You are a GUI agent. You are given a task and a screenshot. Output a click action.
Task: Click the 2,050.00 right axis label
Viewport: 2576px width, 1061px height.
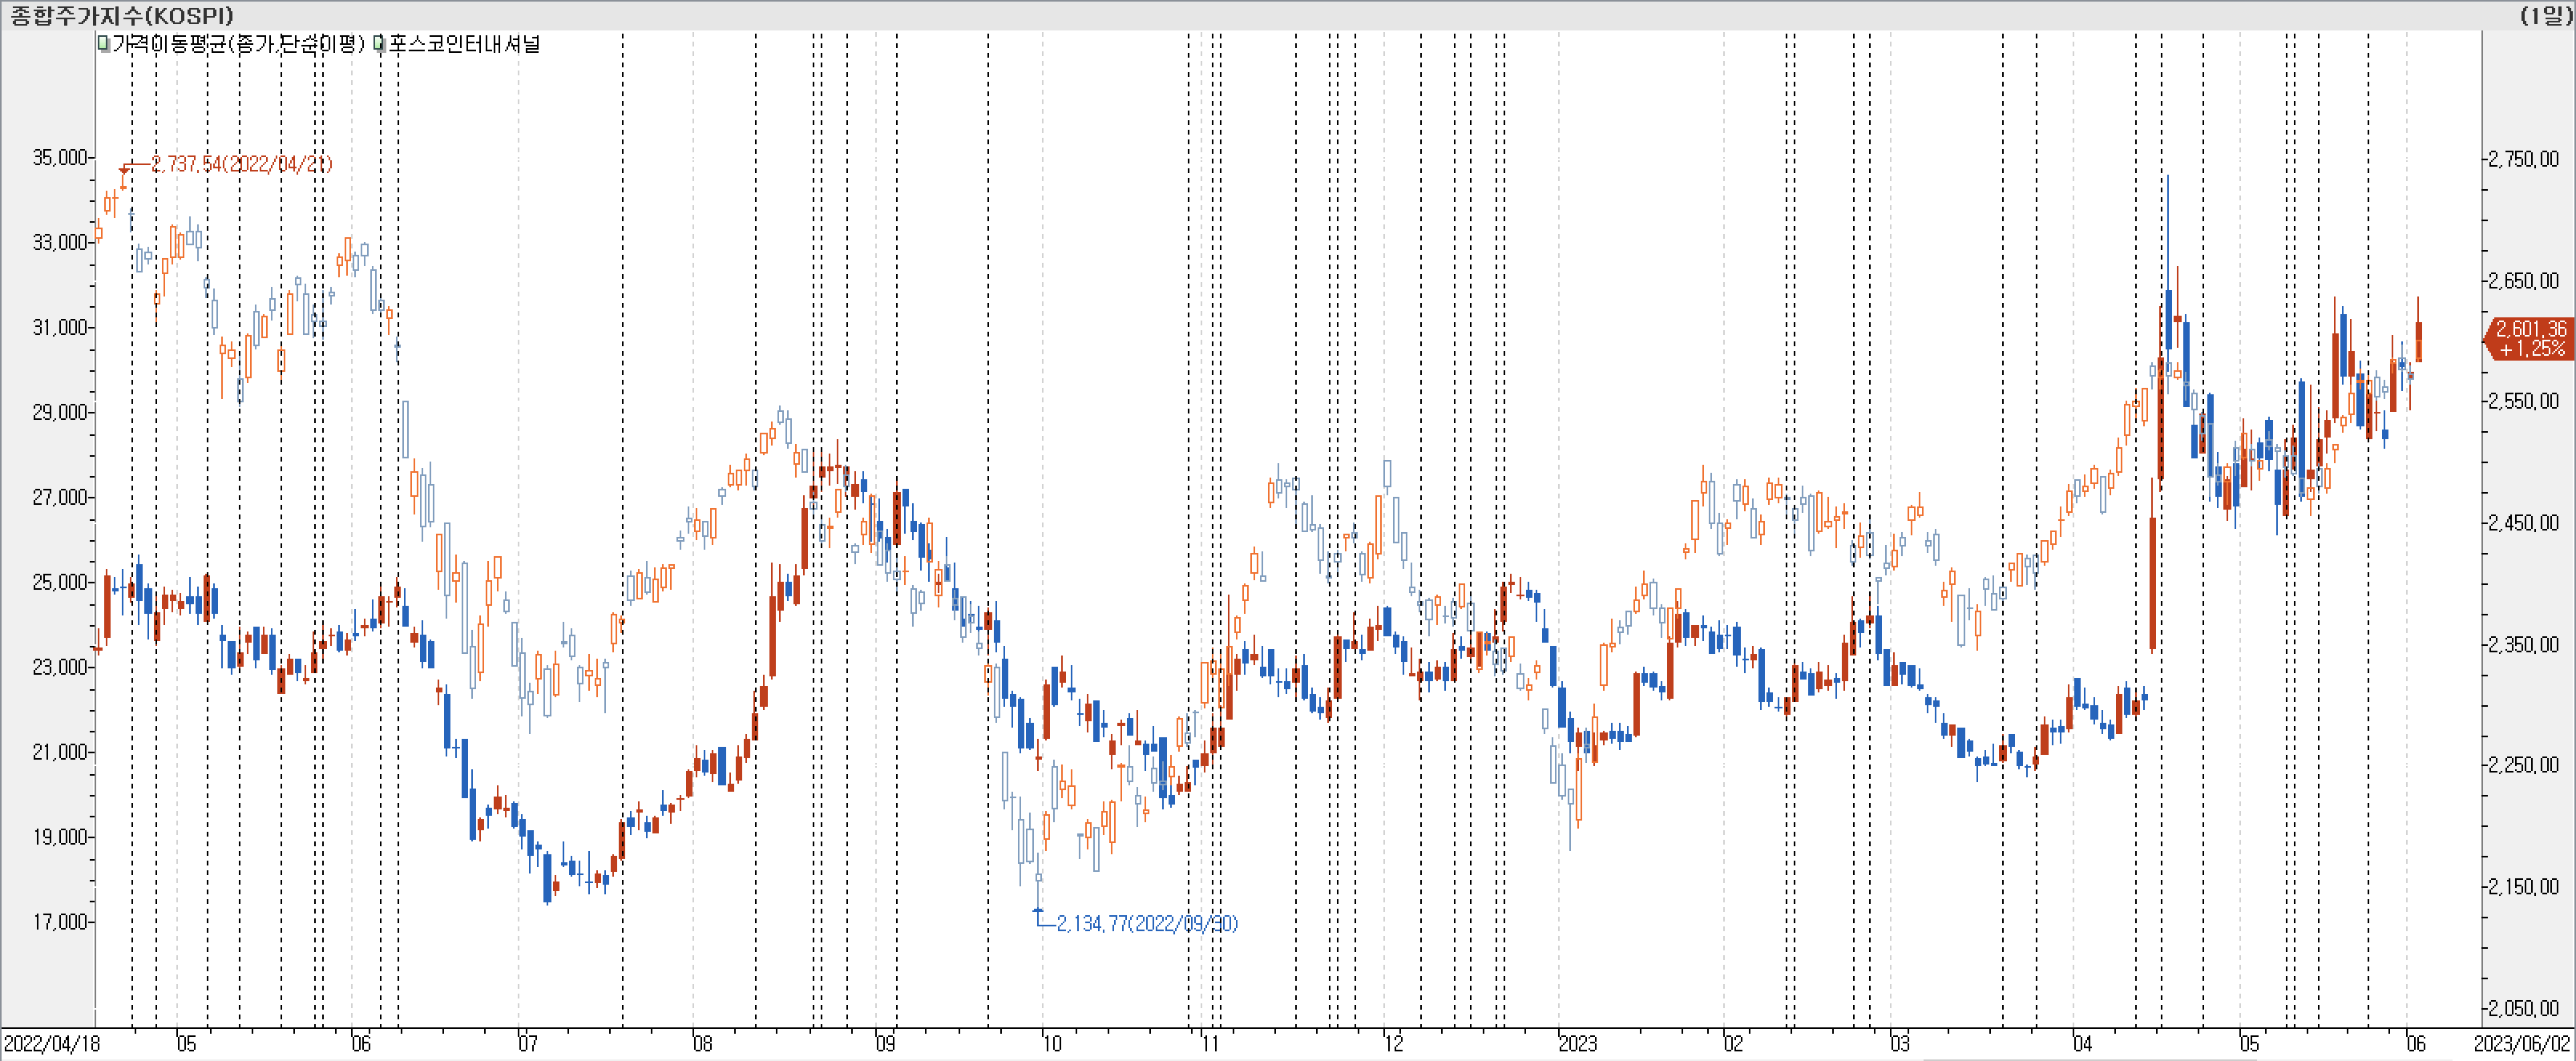(2523, 1008)
